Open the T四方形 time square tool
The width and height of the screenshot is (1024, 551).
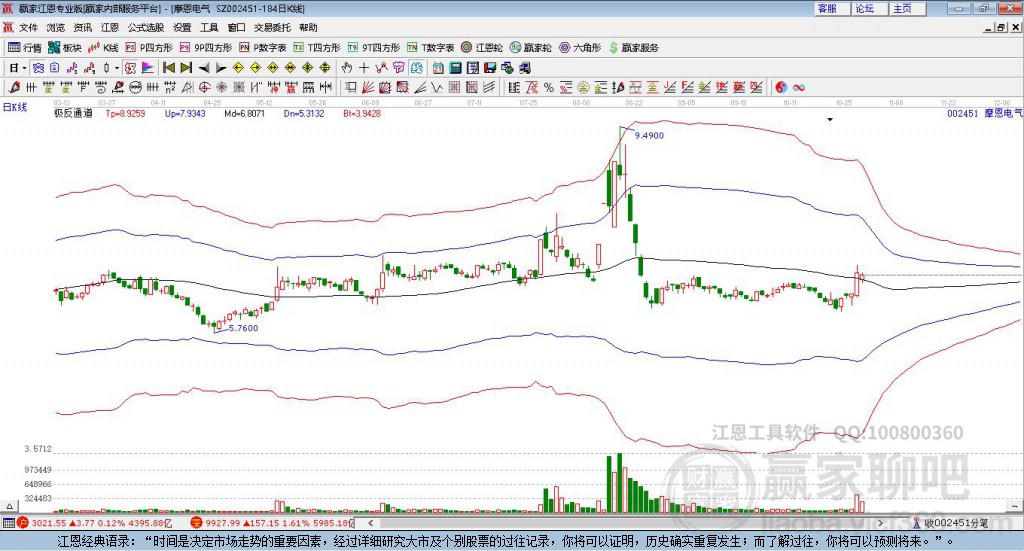317,48
